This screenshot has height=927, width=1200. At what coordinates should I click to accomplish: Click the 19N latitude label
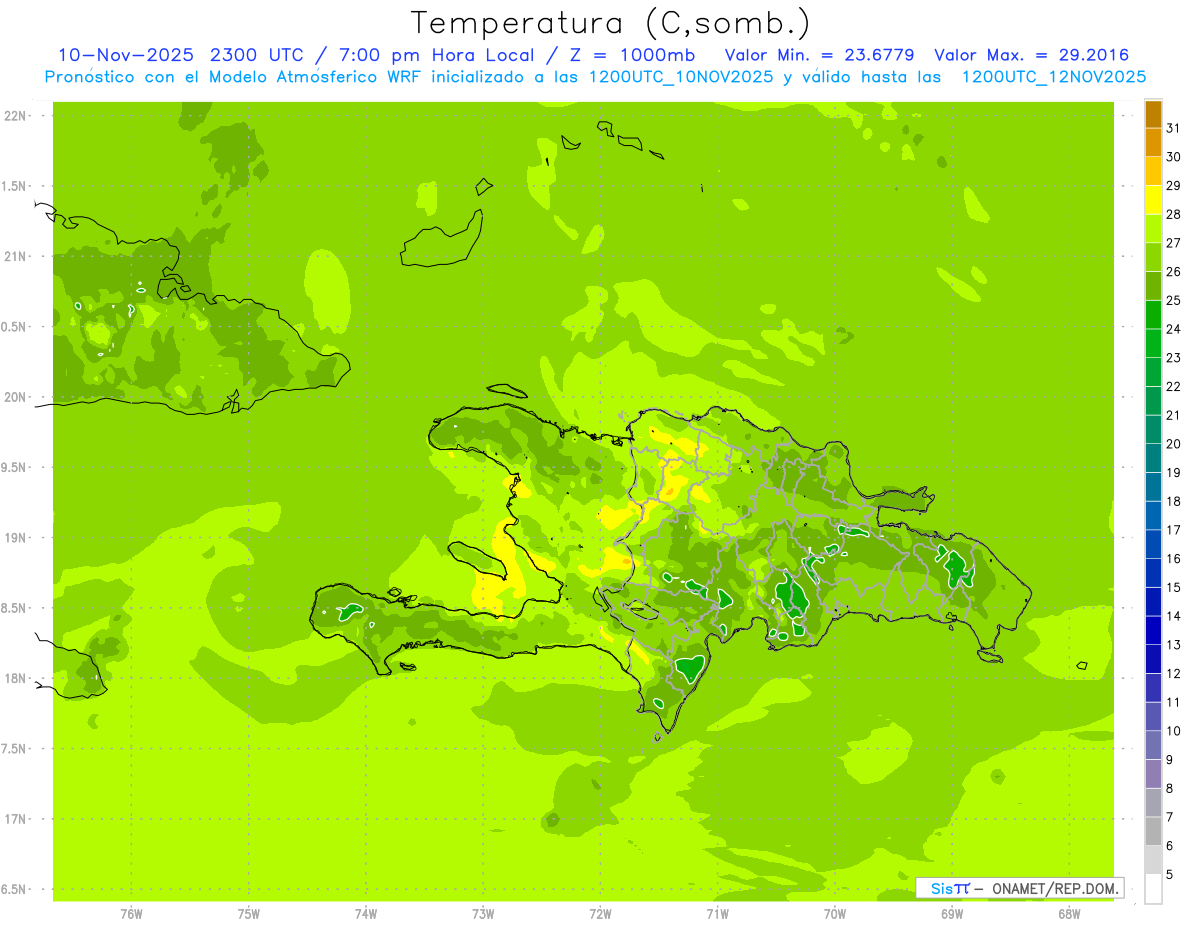pyautogui.click(x=15, y=538)
